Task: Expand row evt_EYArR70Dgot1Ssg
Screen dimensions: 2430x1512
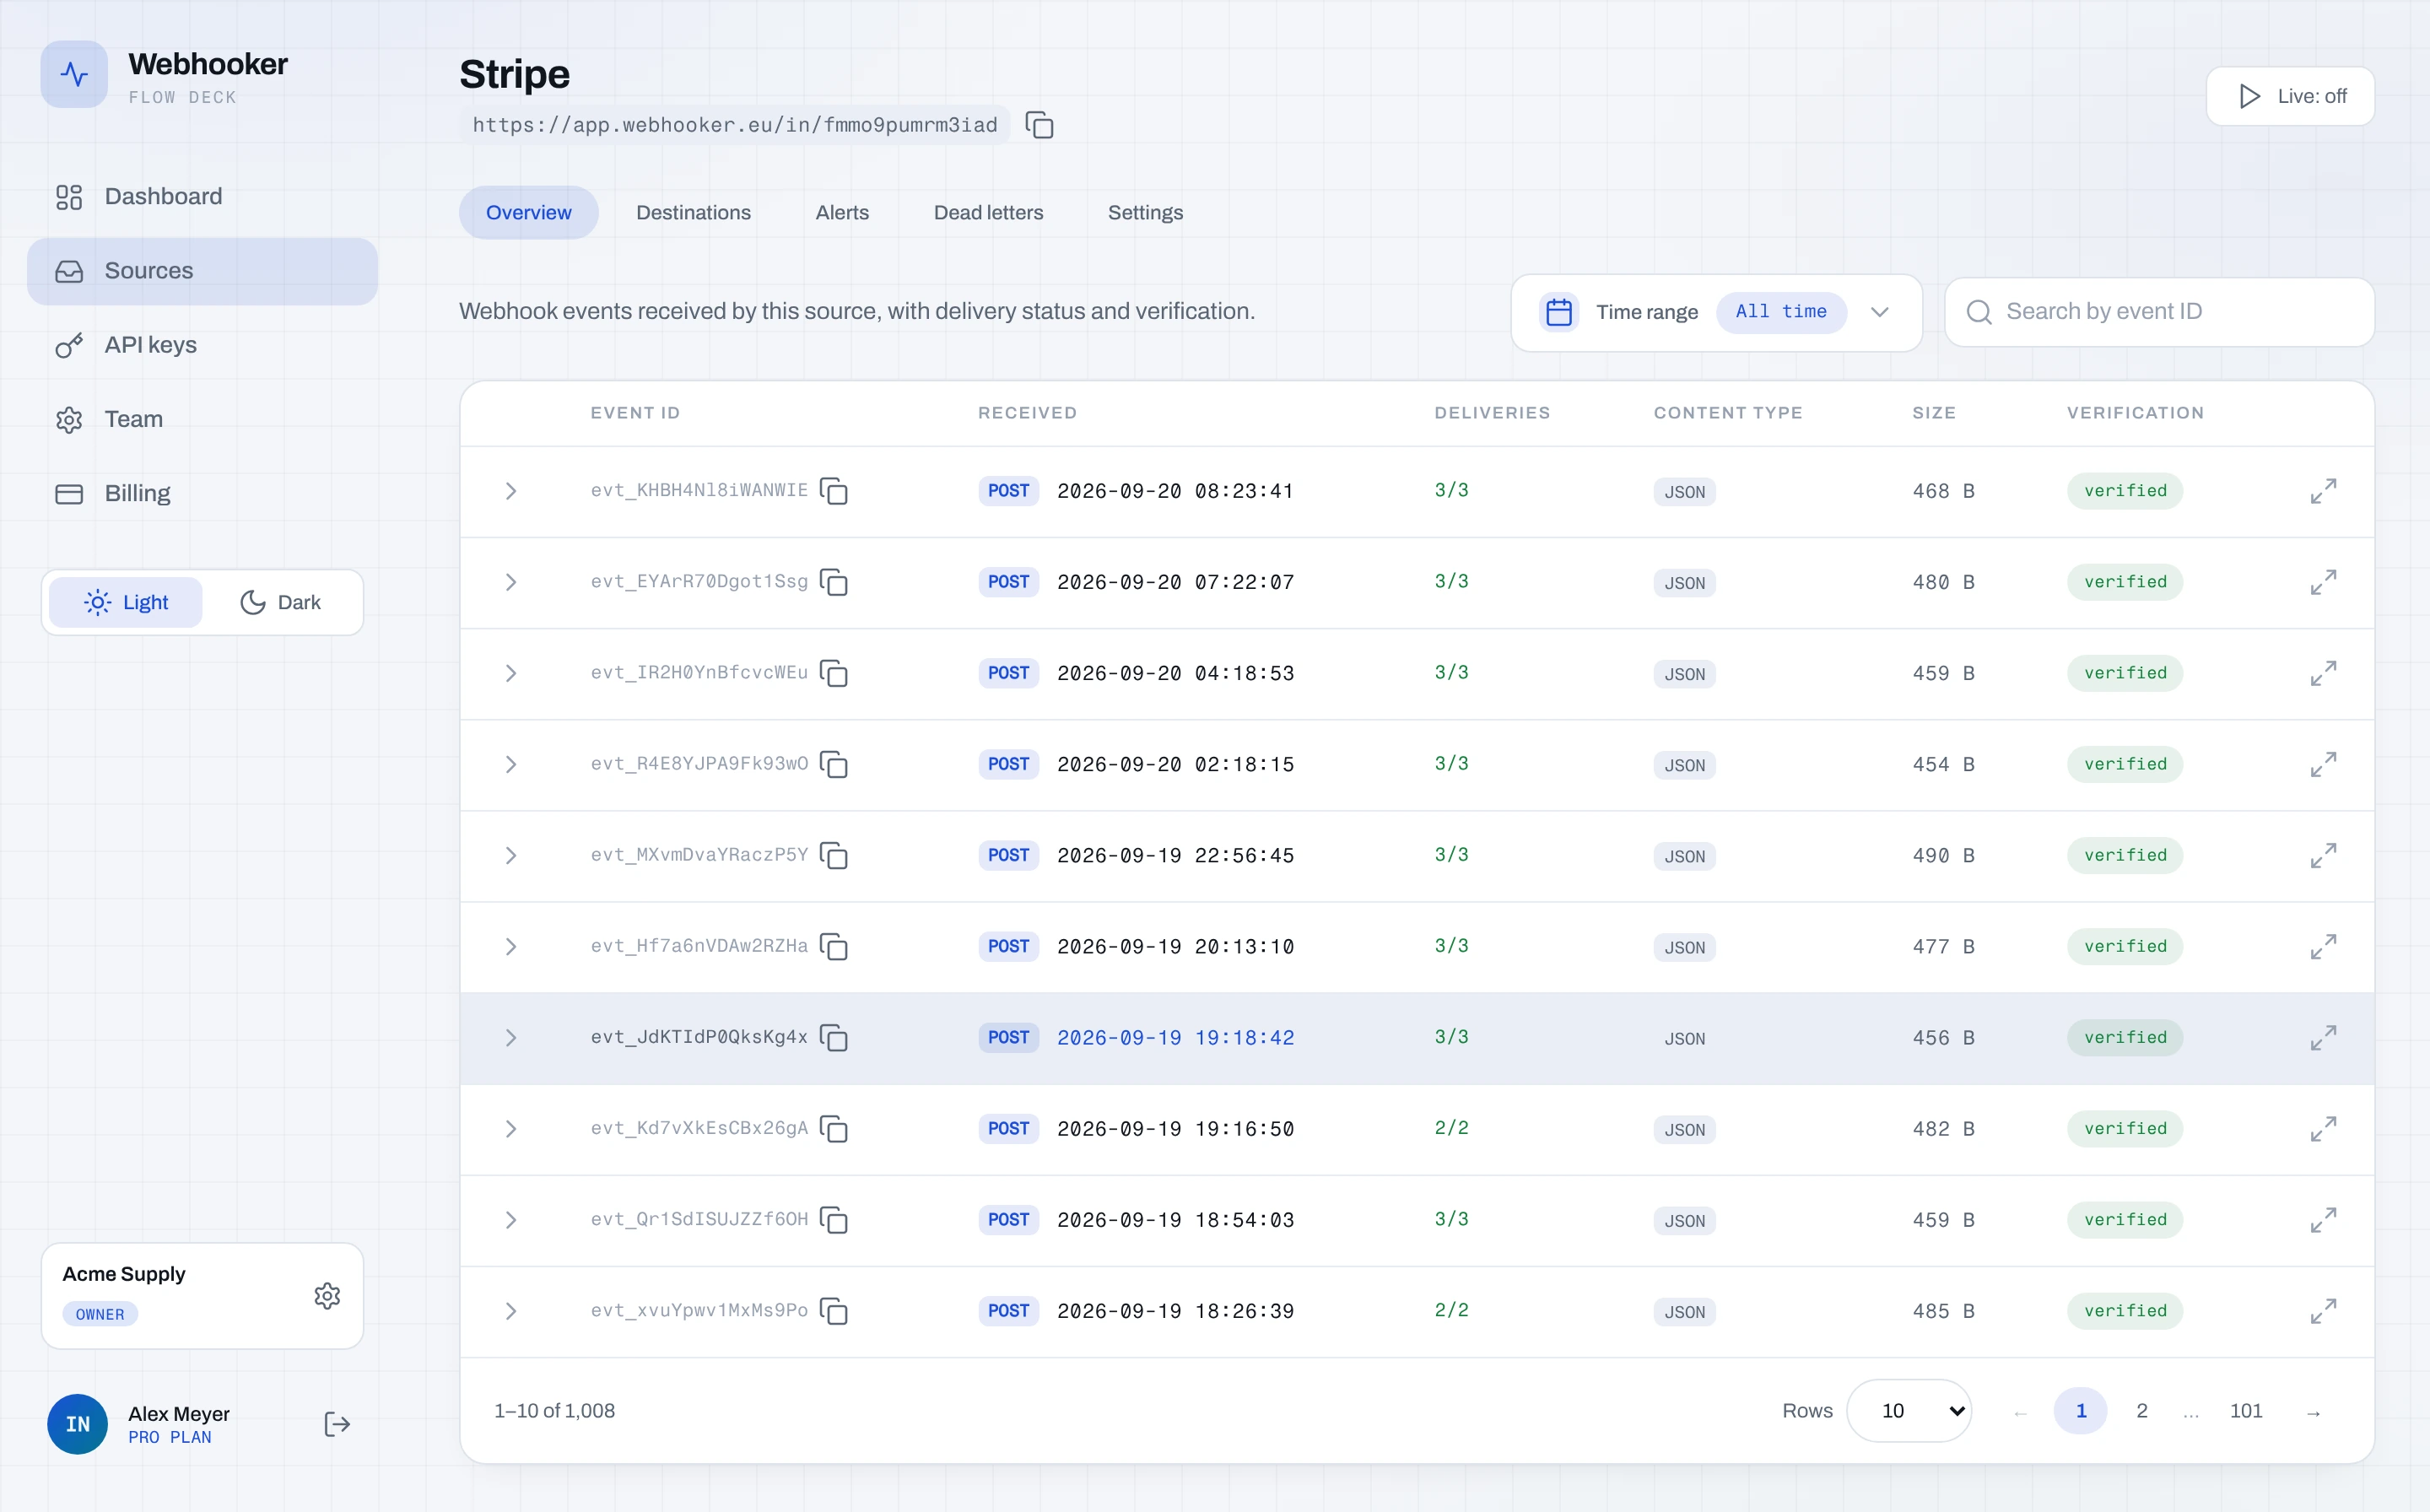Action: click(x=511, y=582)
